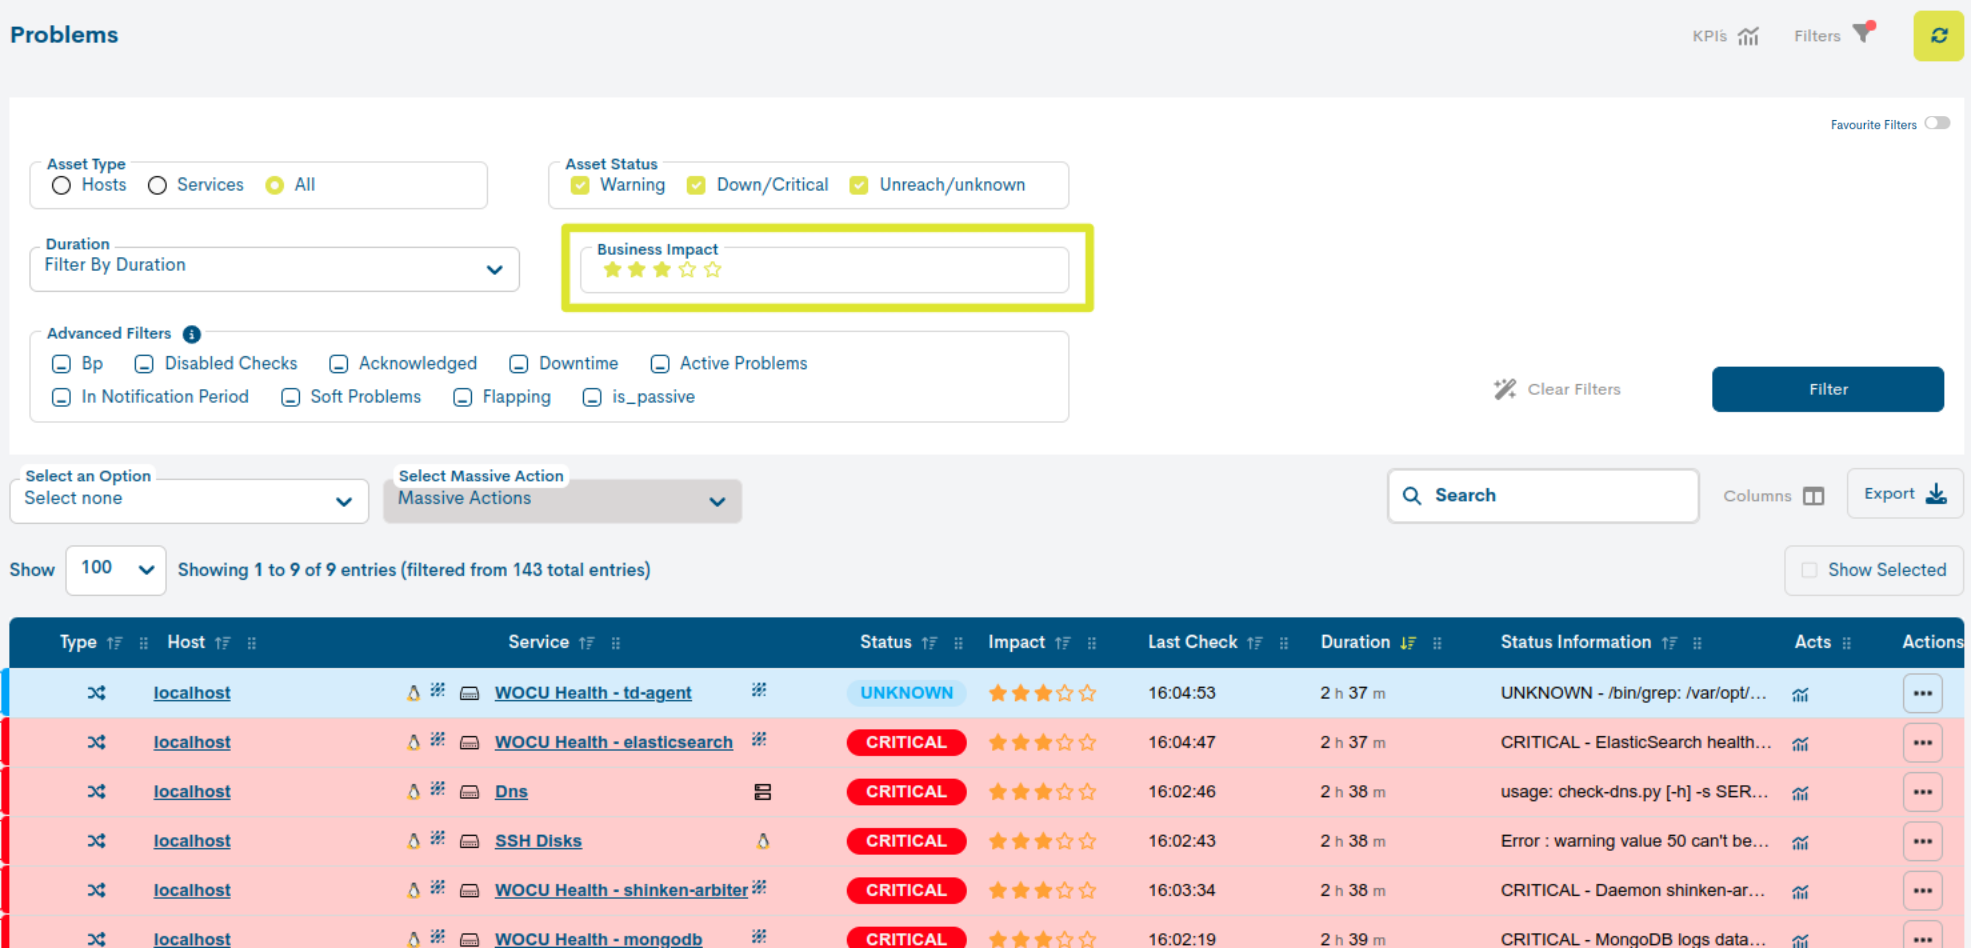The width and height of the screenshot is (1971, 948).
Task: Sort the Impact column sort icon
Action: pyautogui.click(x=1063, y=643)
